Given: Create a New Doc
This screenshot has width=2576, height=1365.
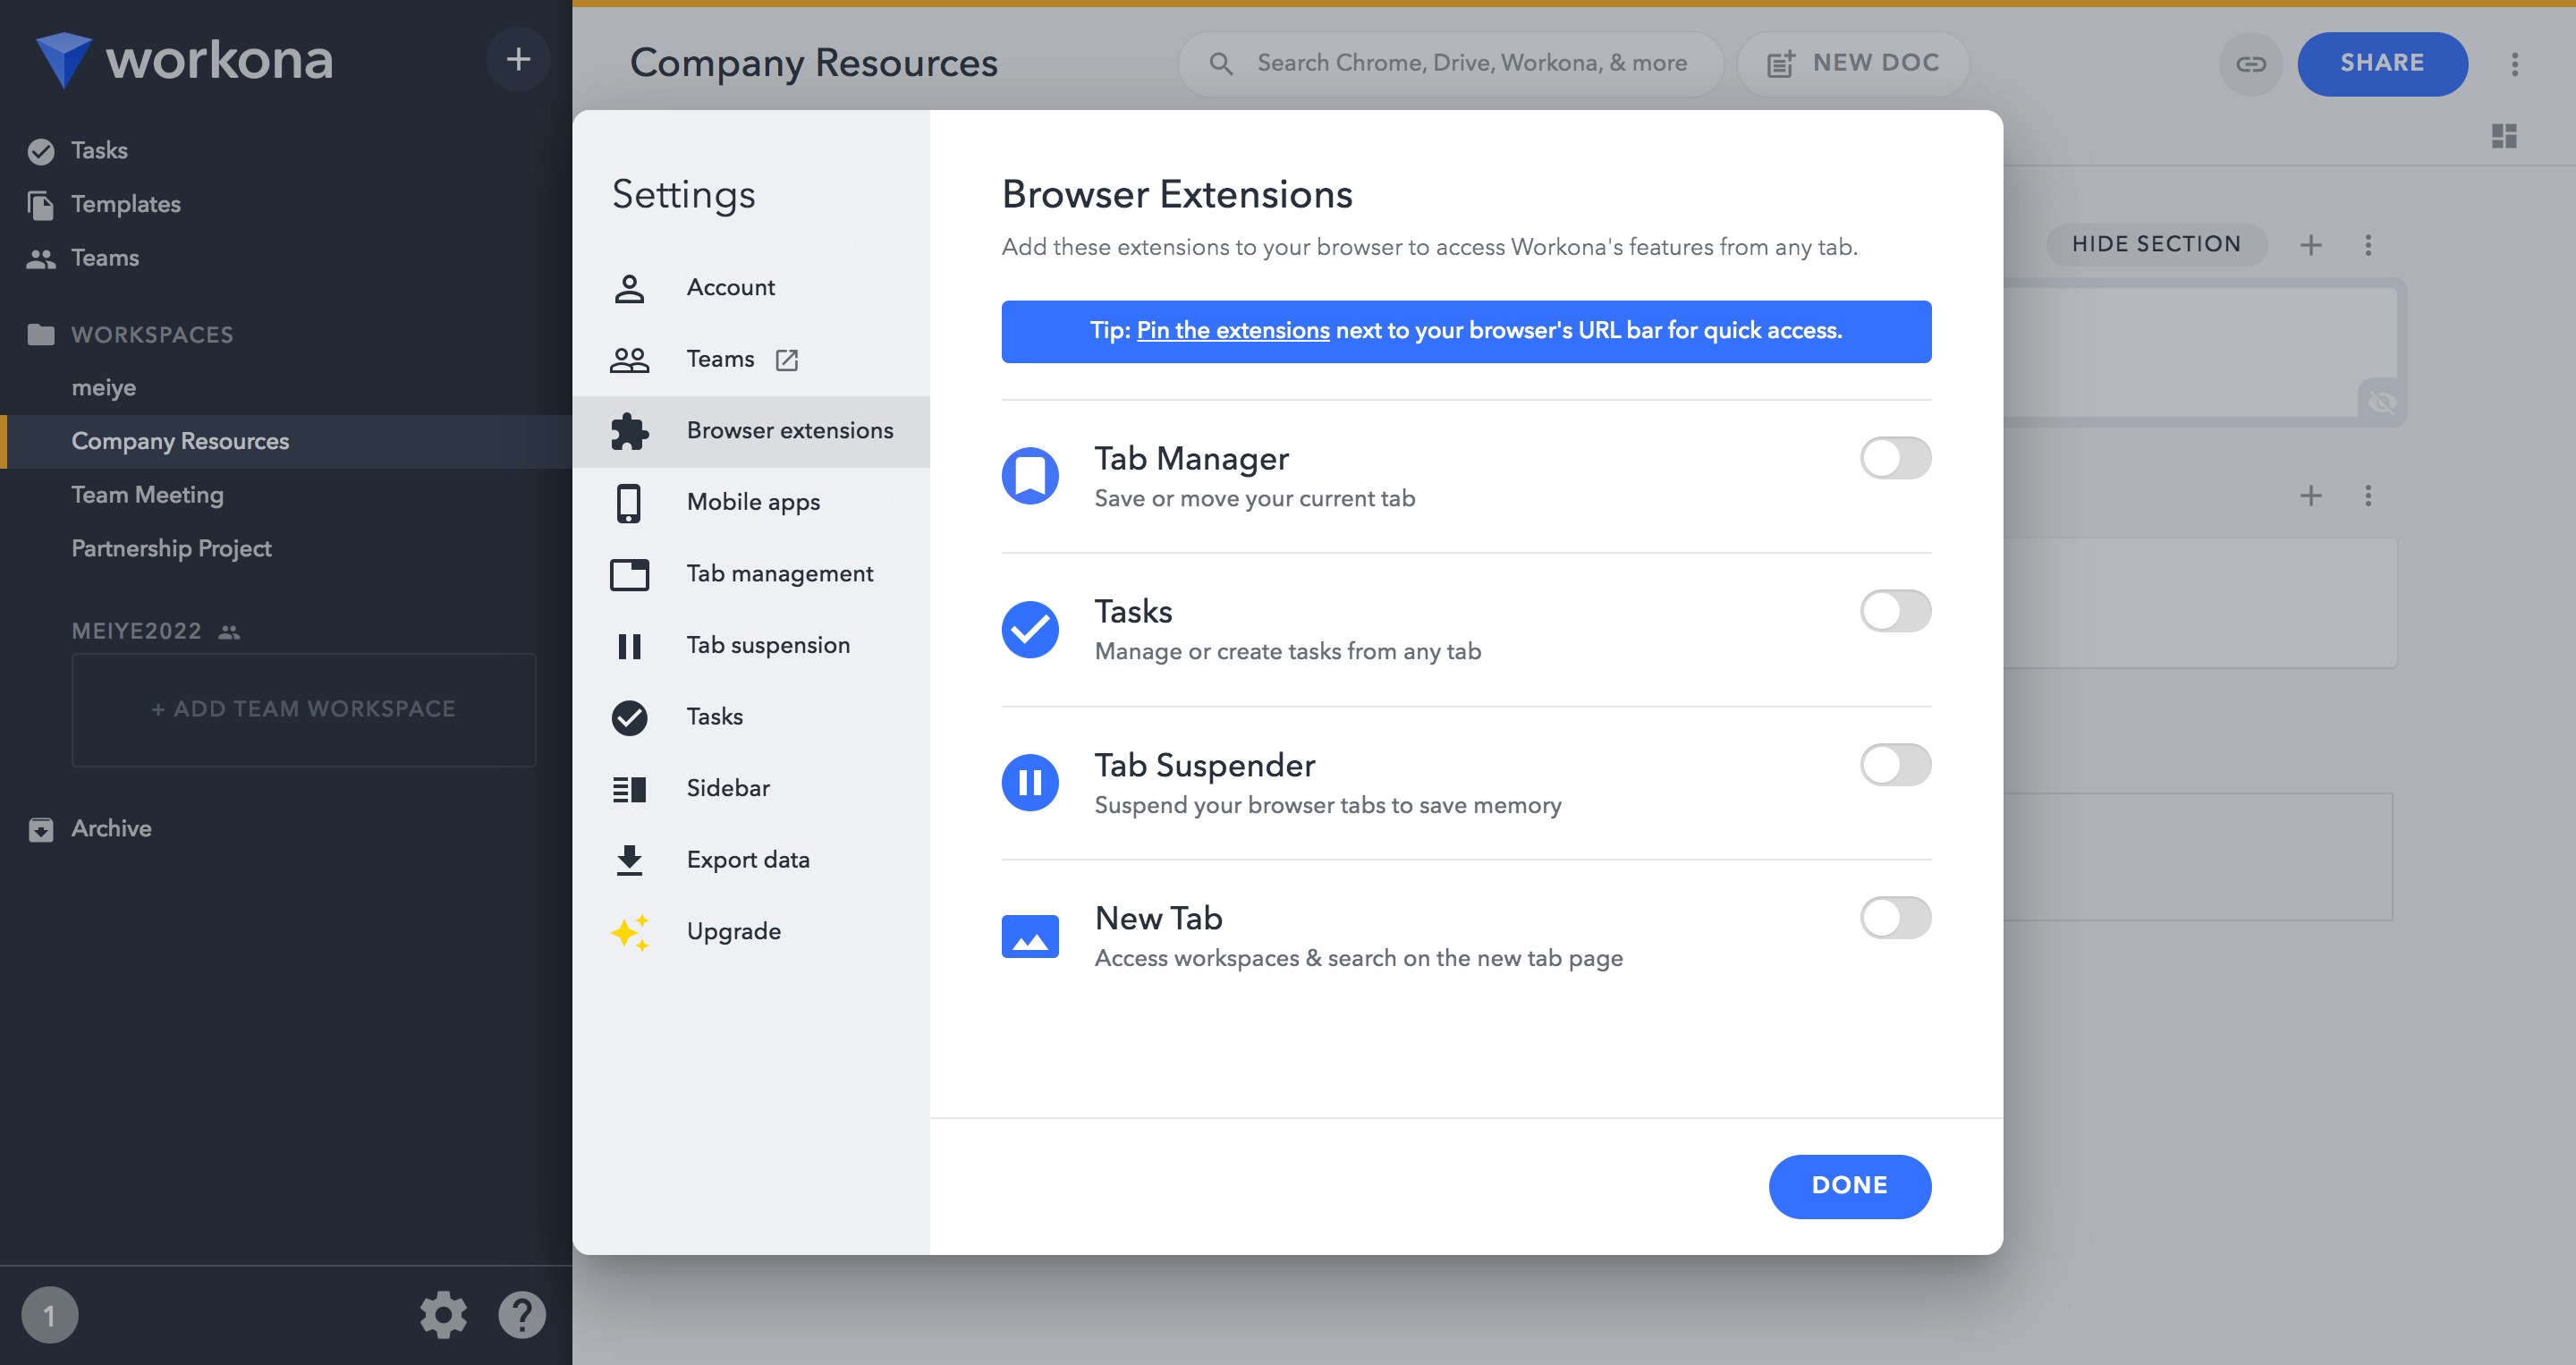Looking at the screenshot, I should pos(1853,64).
